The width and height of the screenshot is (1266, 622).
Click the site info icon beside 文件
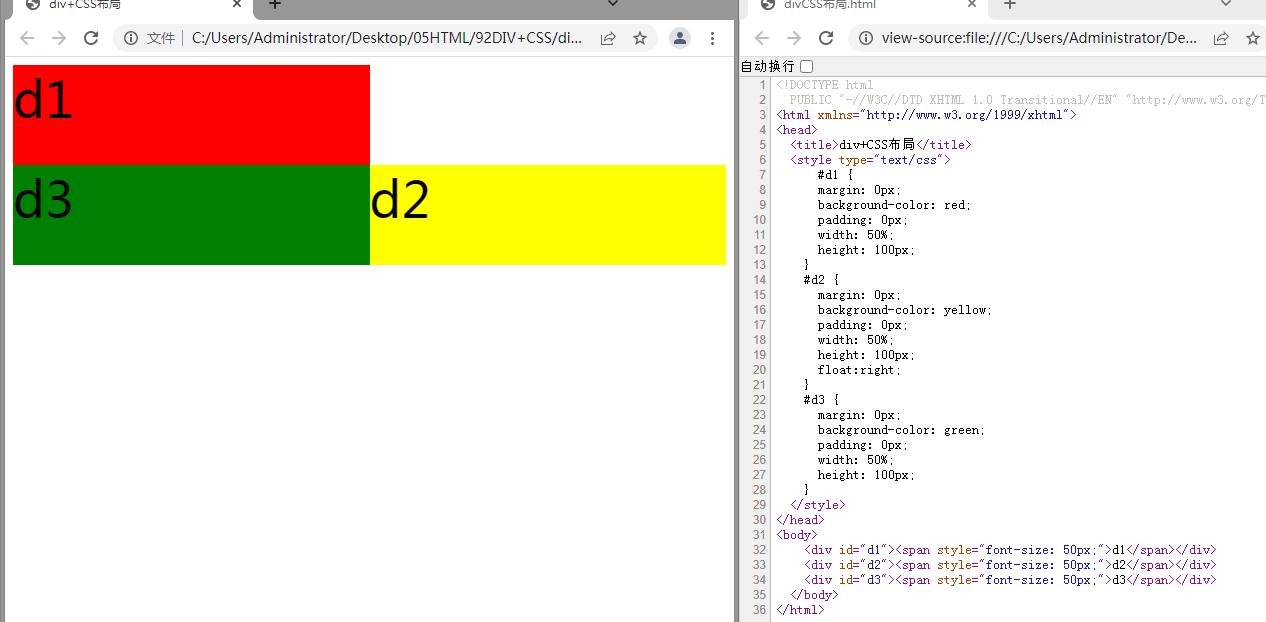pyautogui.click(x=131, y=38)
